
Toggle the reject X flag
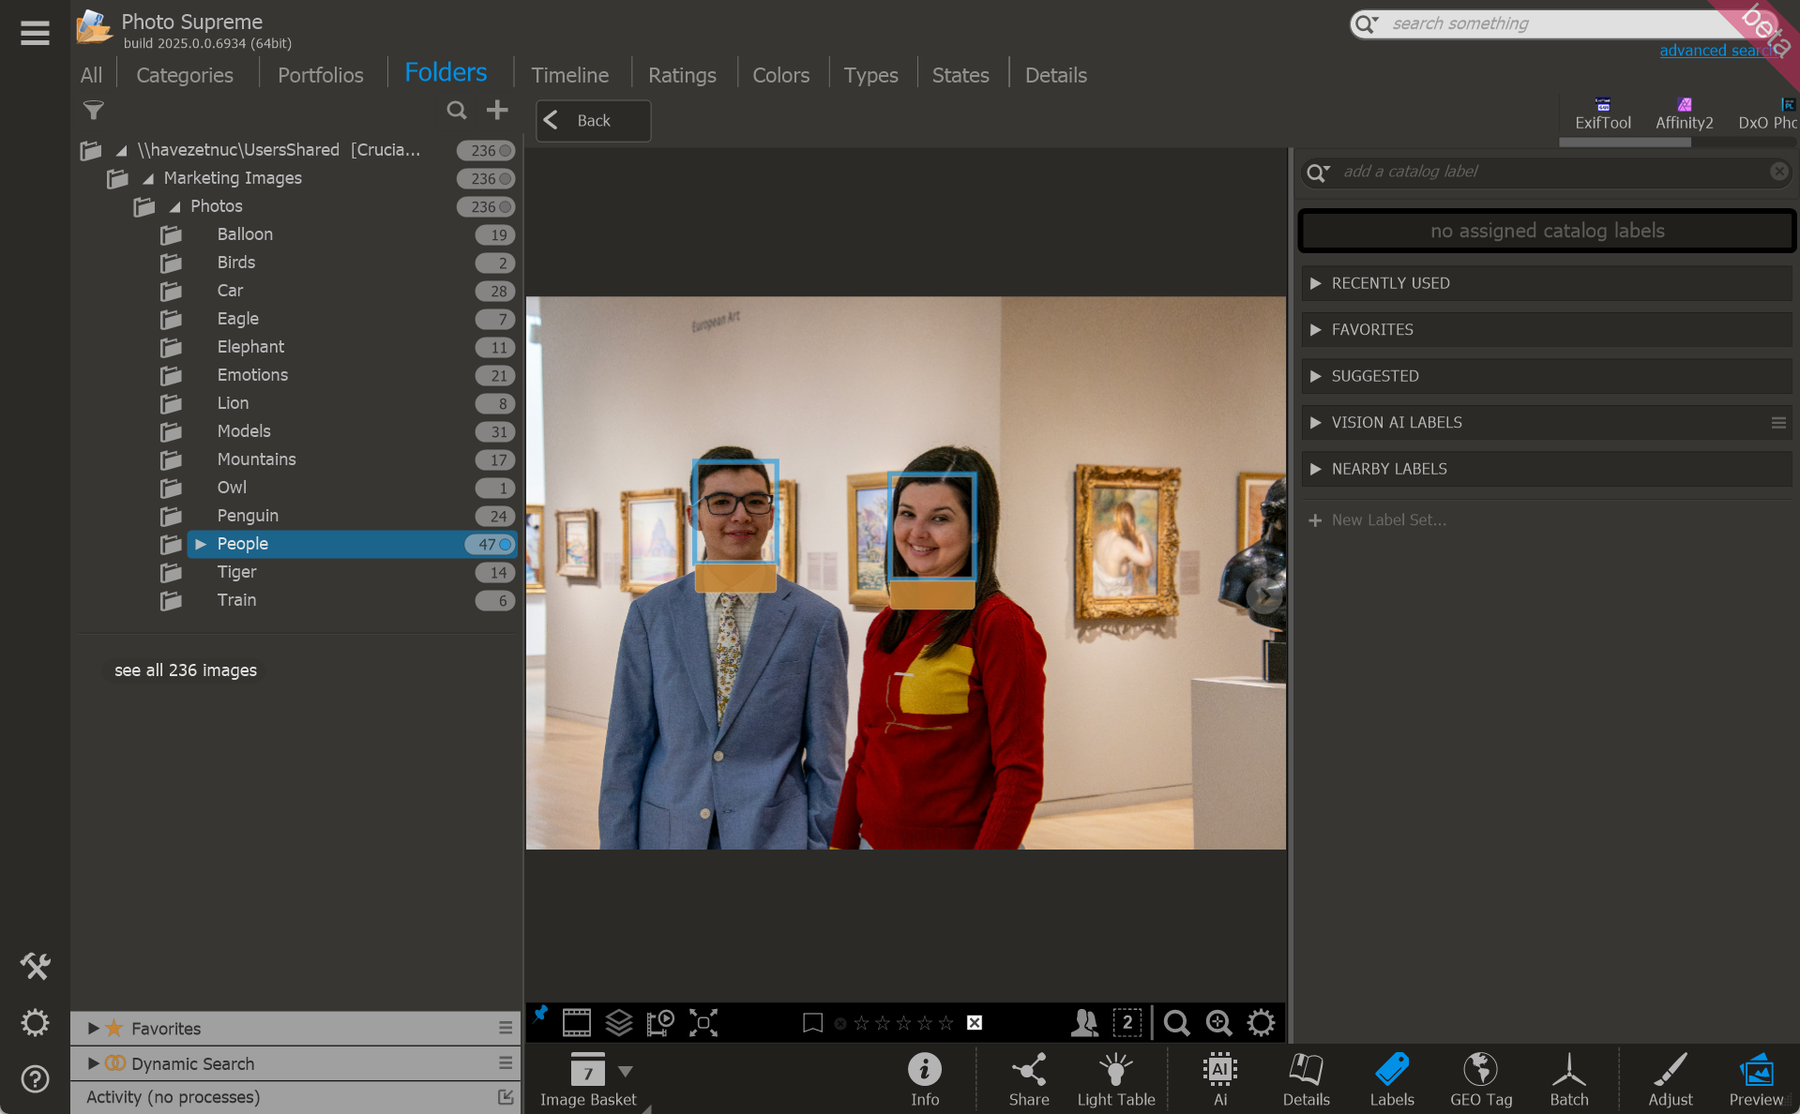coord(975,1023)
